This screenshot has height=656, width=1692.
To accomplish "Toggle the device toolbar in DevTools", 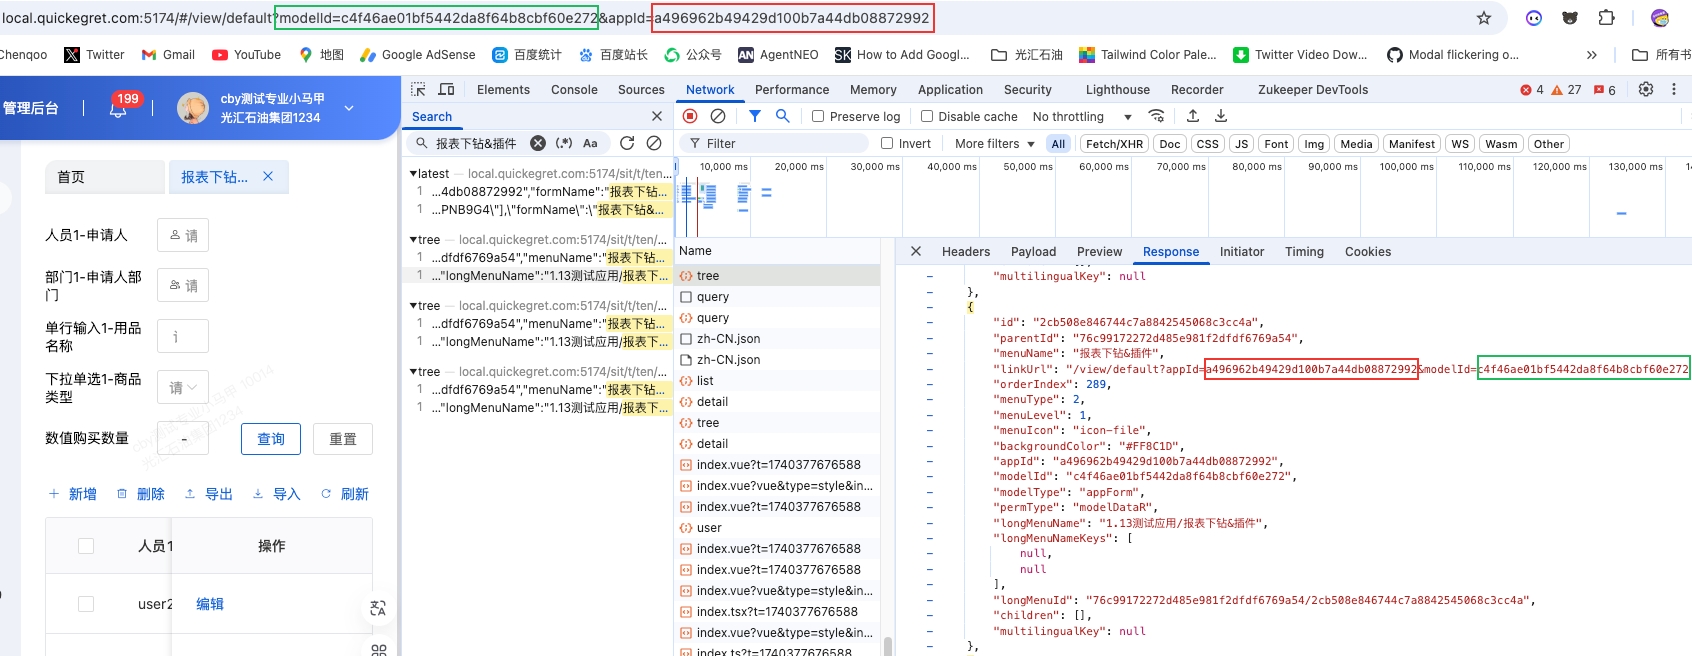I will click(447, 89).
